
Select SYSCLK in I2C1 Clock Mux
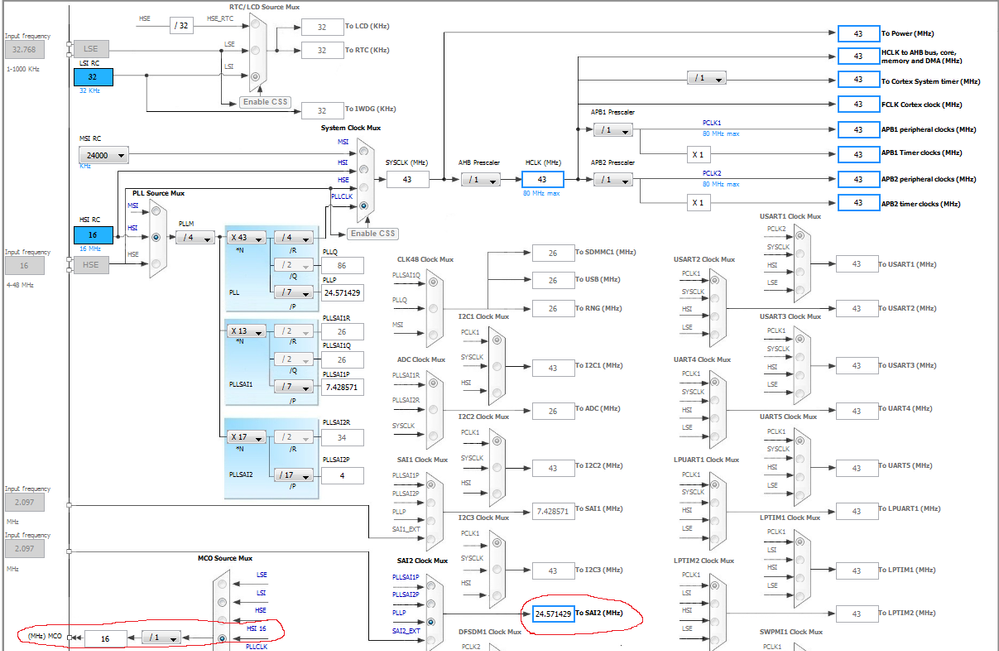[496, 366]
